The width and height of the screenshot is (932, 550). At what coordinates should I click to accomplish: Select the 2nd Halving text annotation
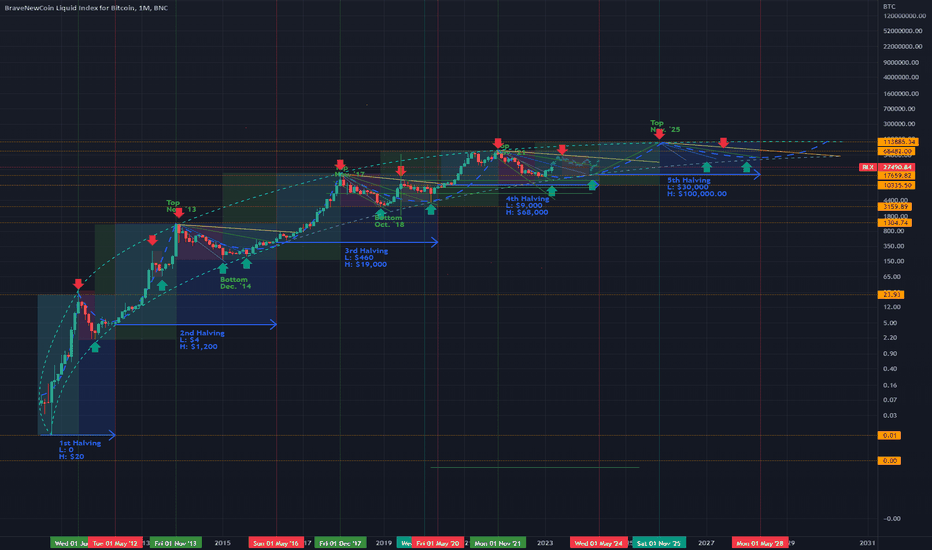[202, 340]
